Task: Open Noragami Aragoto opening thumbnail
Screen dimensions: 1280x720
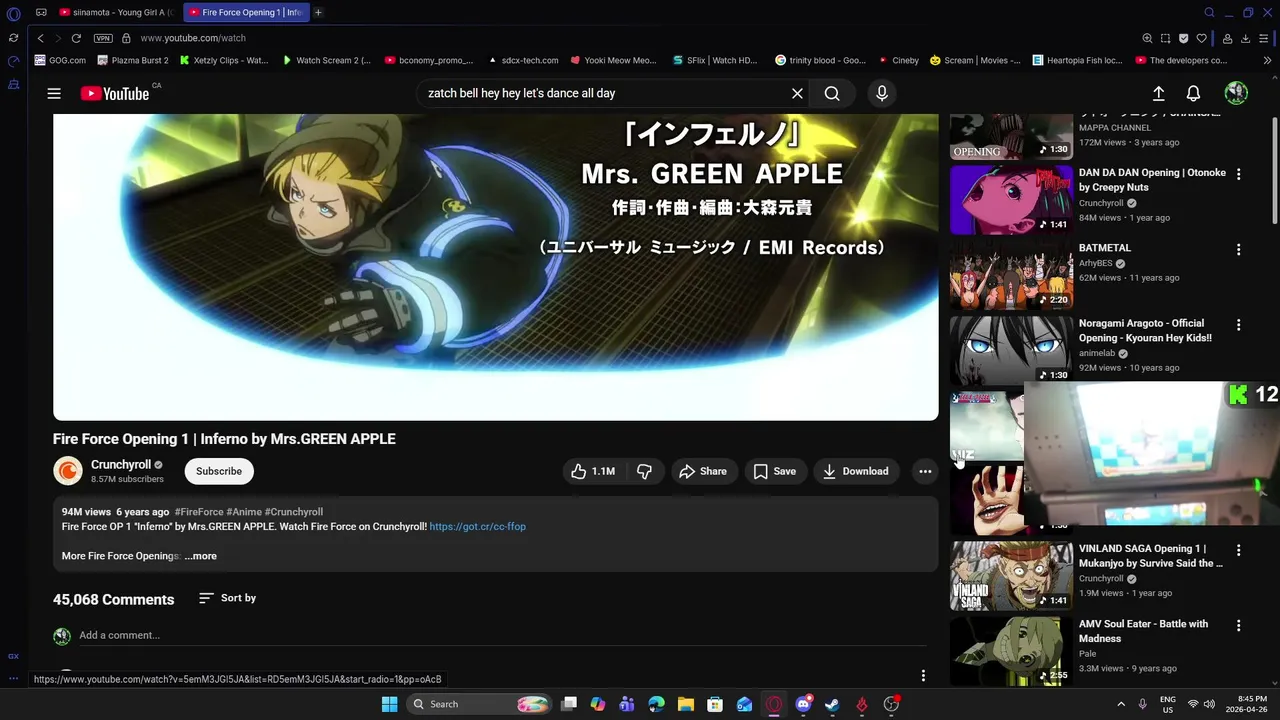Action: (1011, 350)
